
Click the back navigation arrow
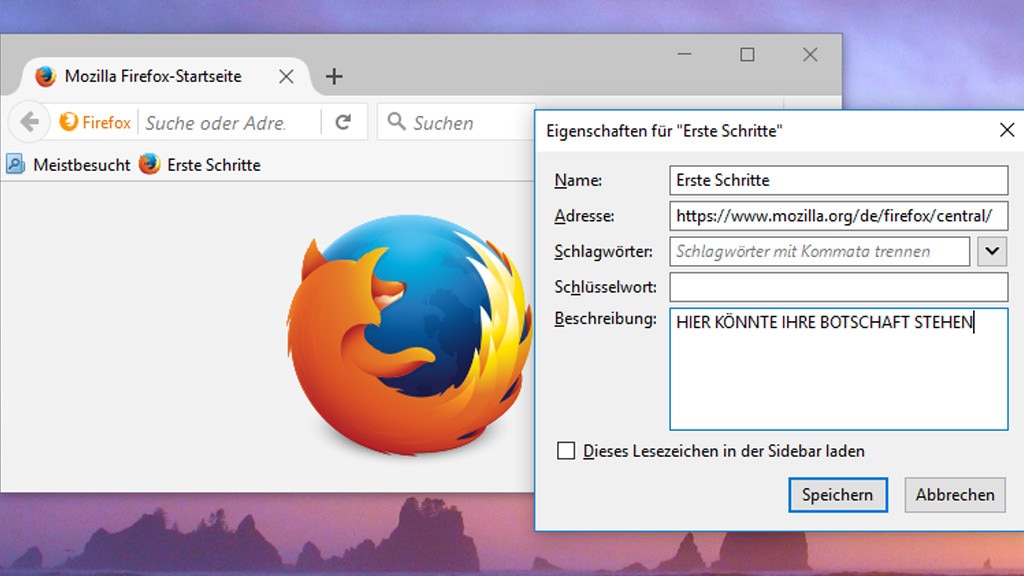29,122
